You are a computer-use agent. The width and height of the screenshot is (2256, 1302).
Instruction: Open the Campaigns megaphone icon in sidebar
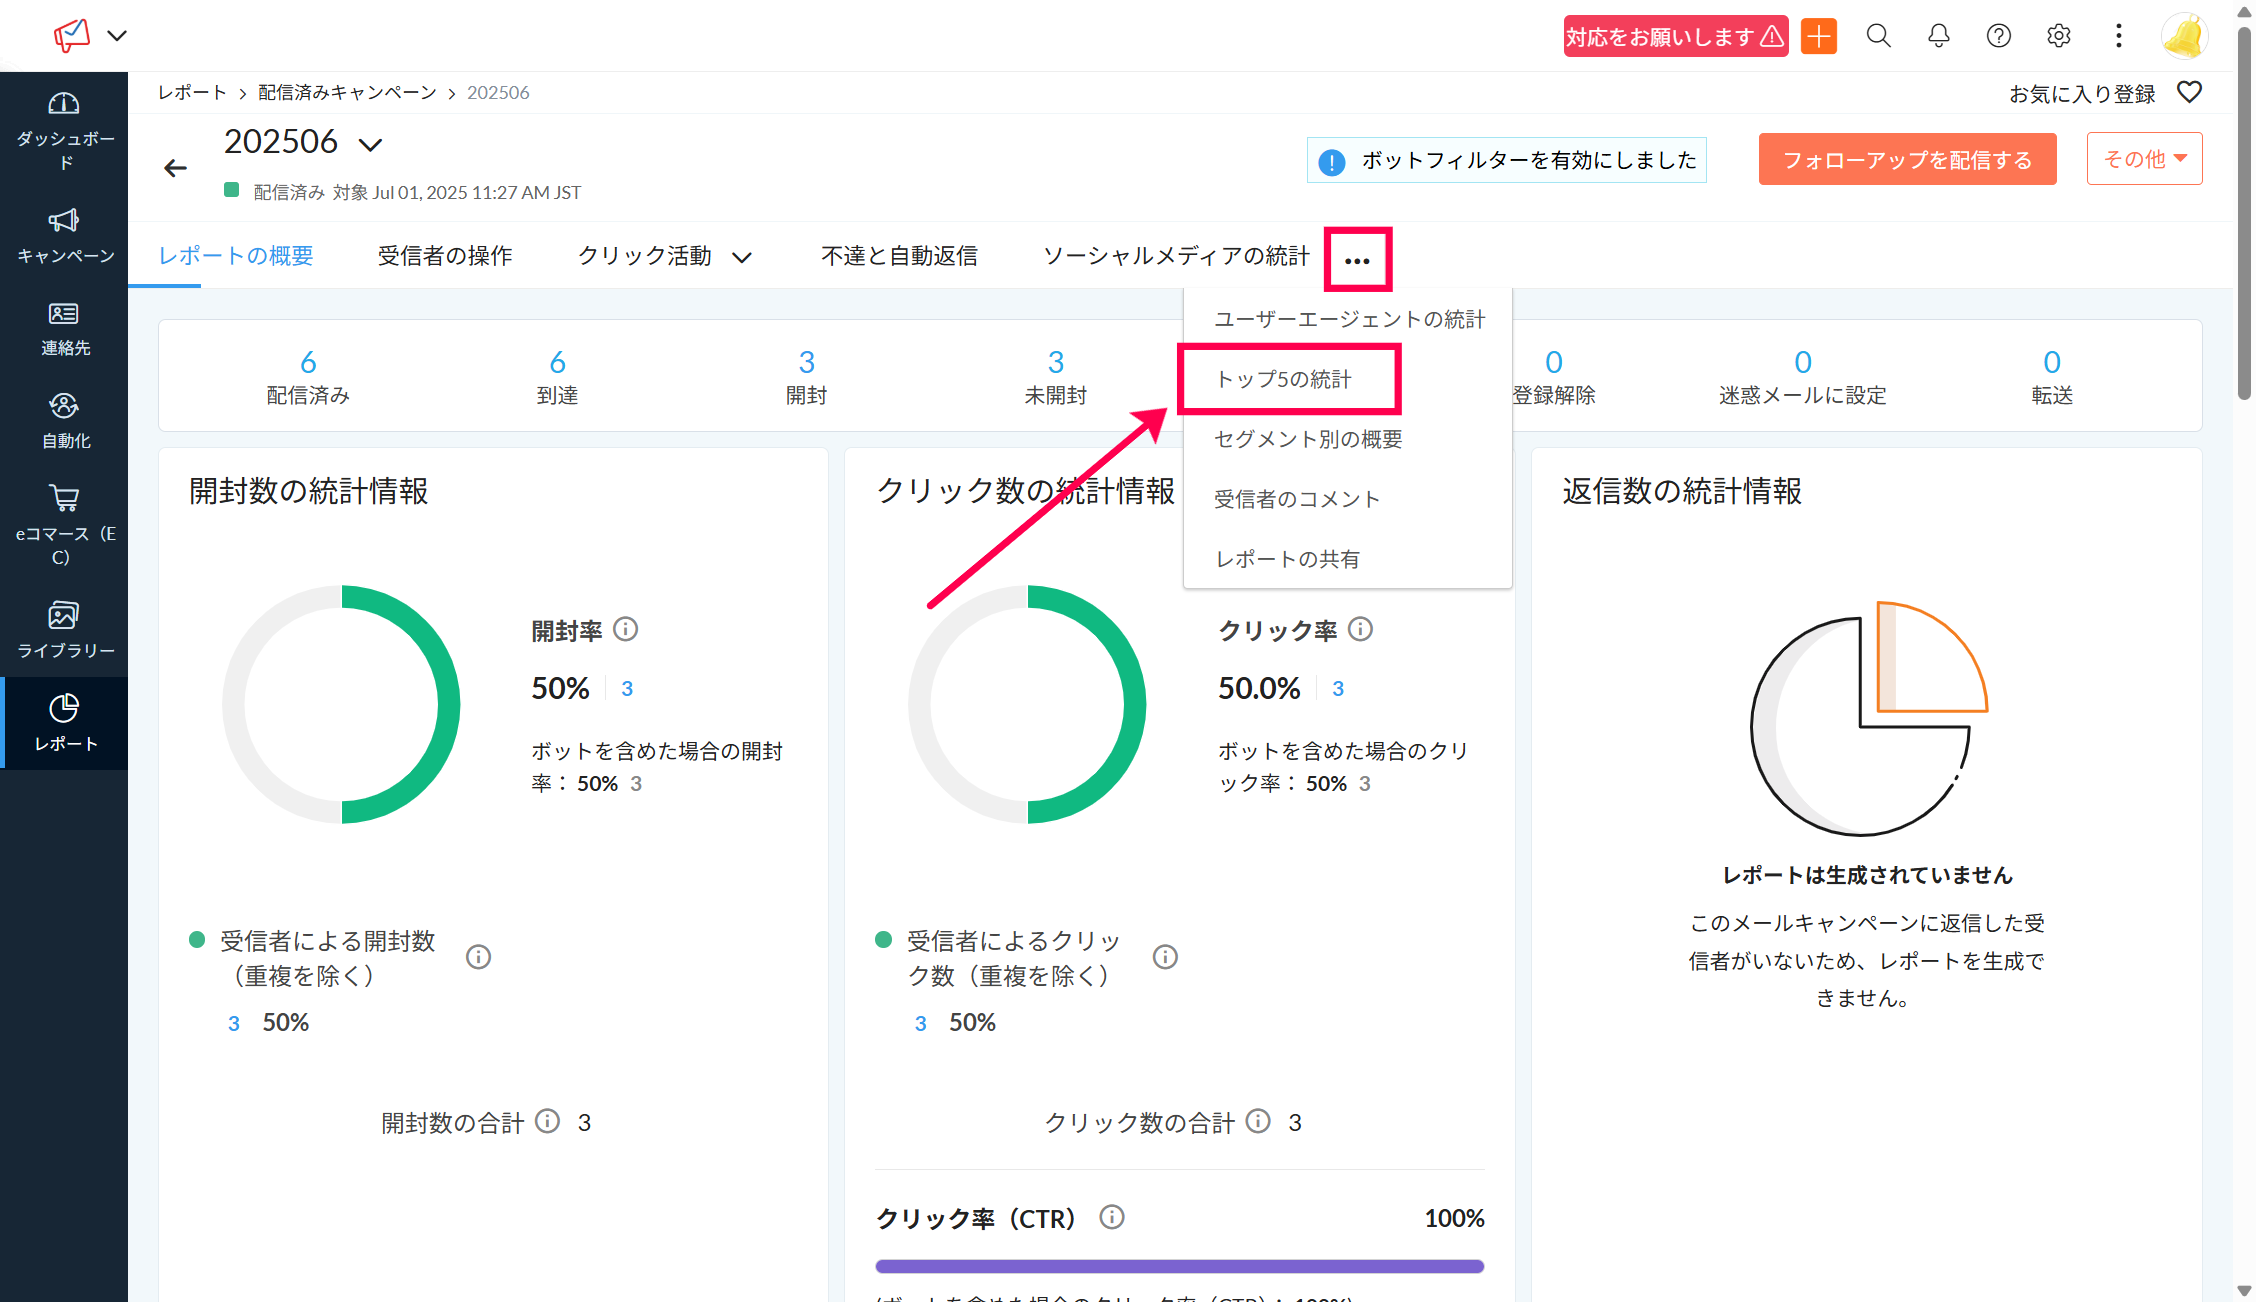[x=64, y=221]
